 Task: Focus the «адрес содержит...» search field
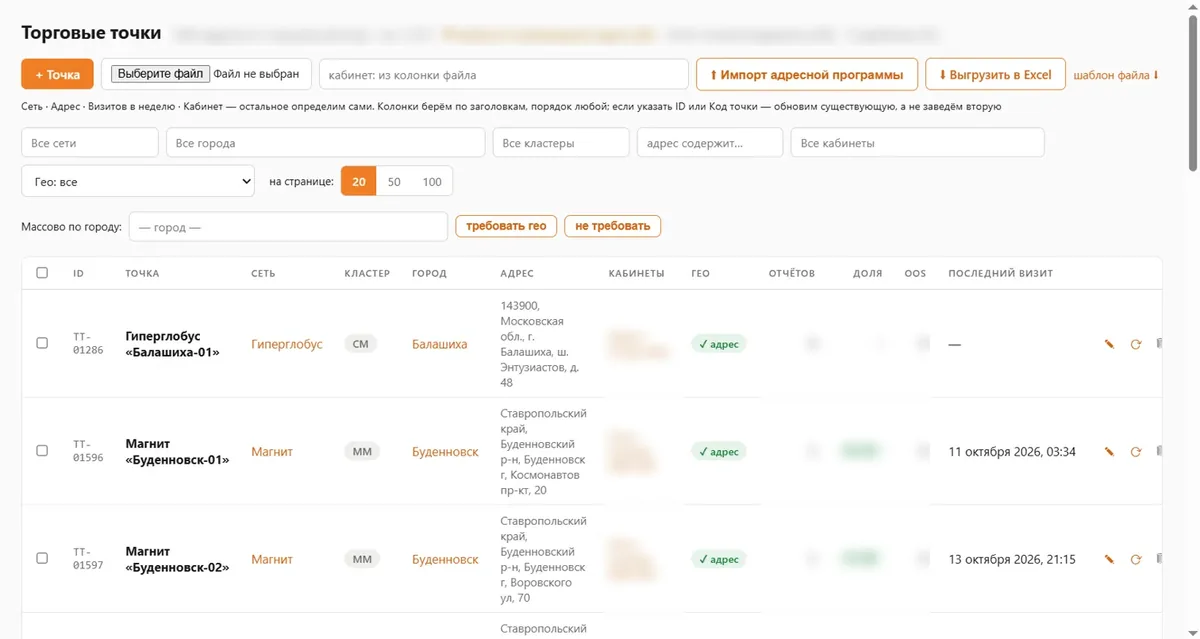pos(710,143)
